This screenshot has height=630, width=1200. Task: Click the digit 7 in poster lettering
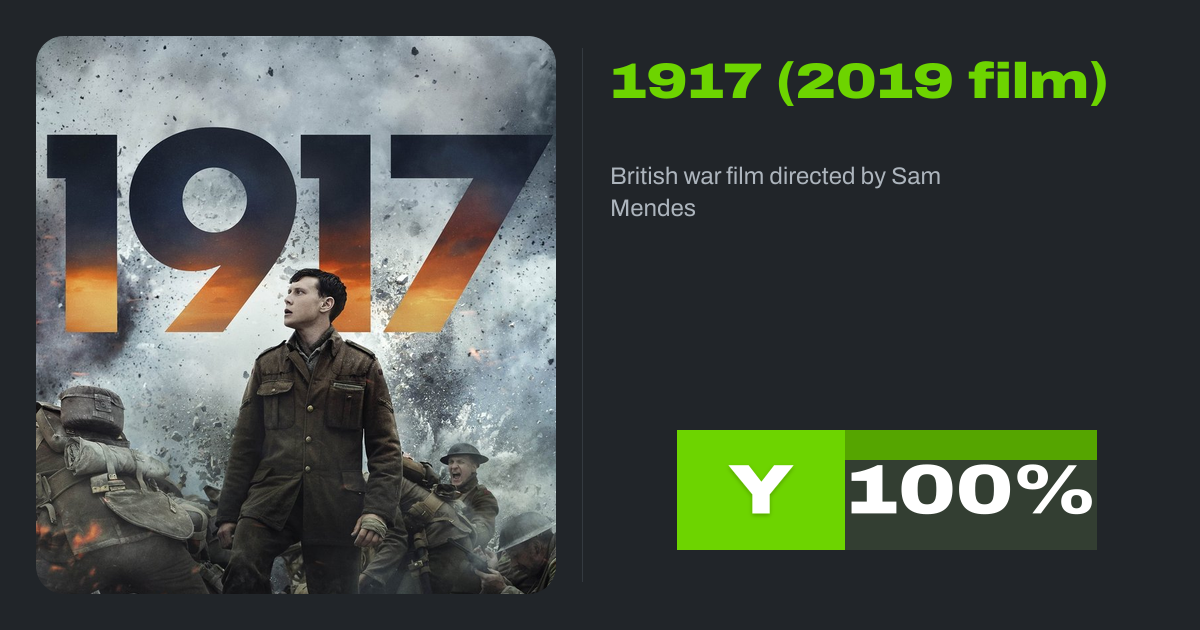470,232
